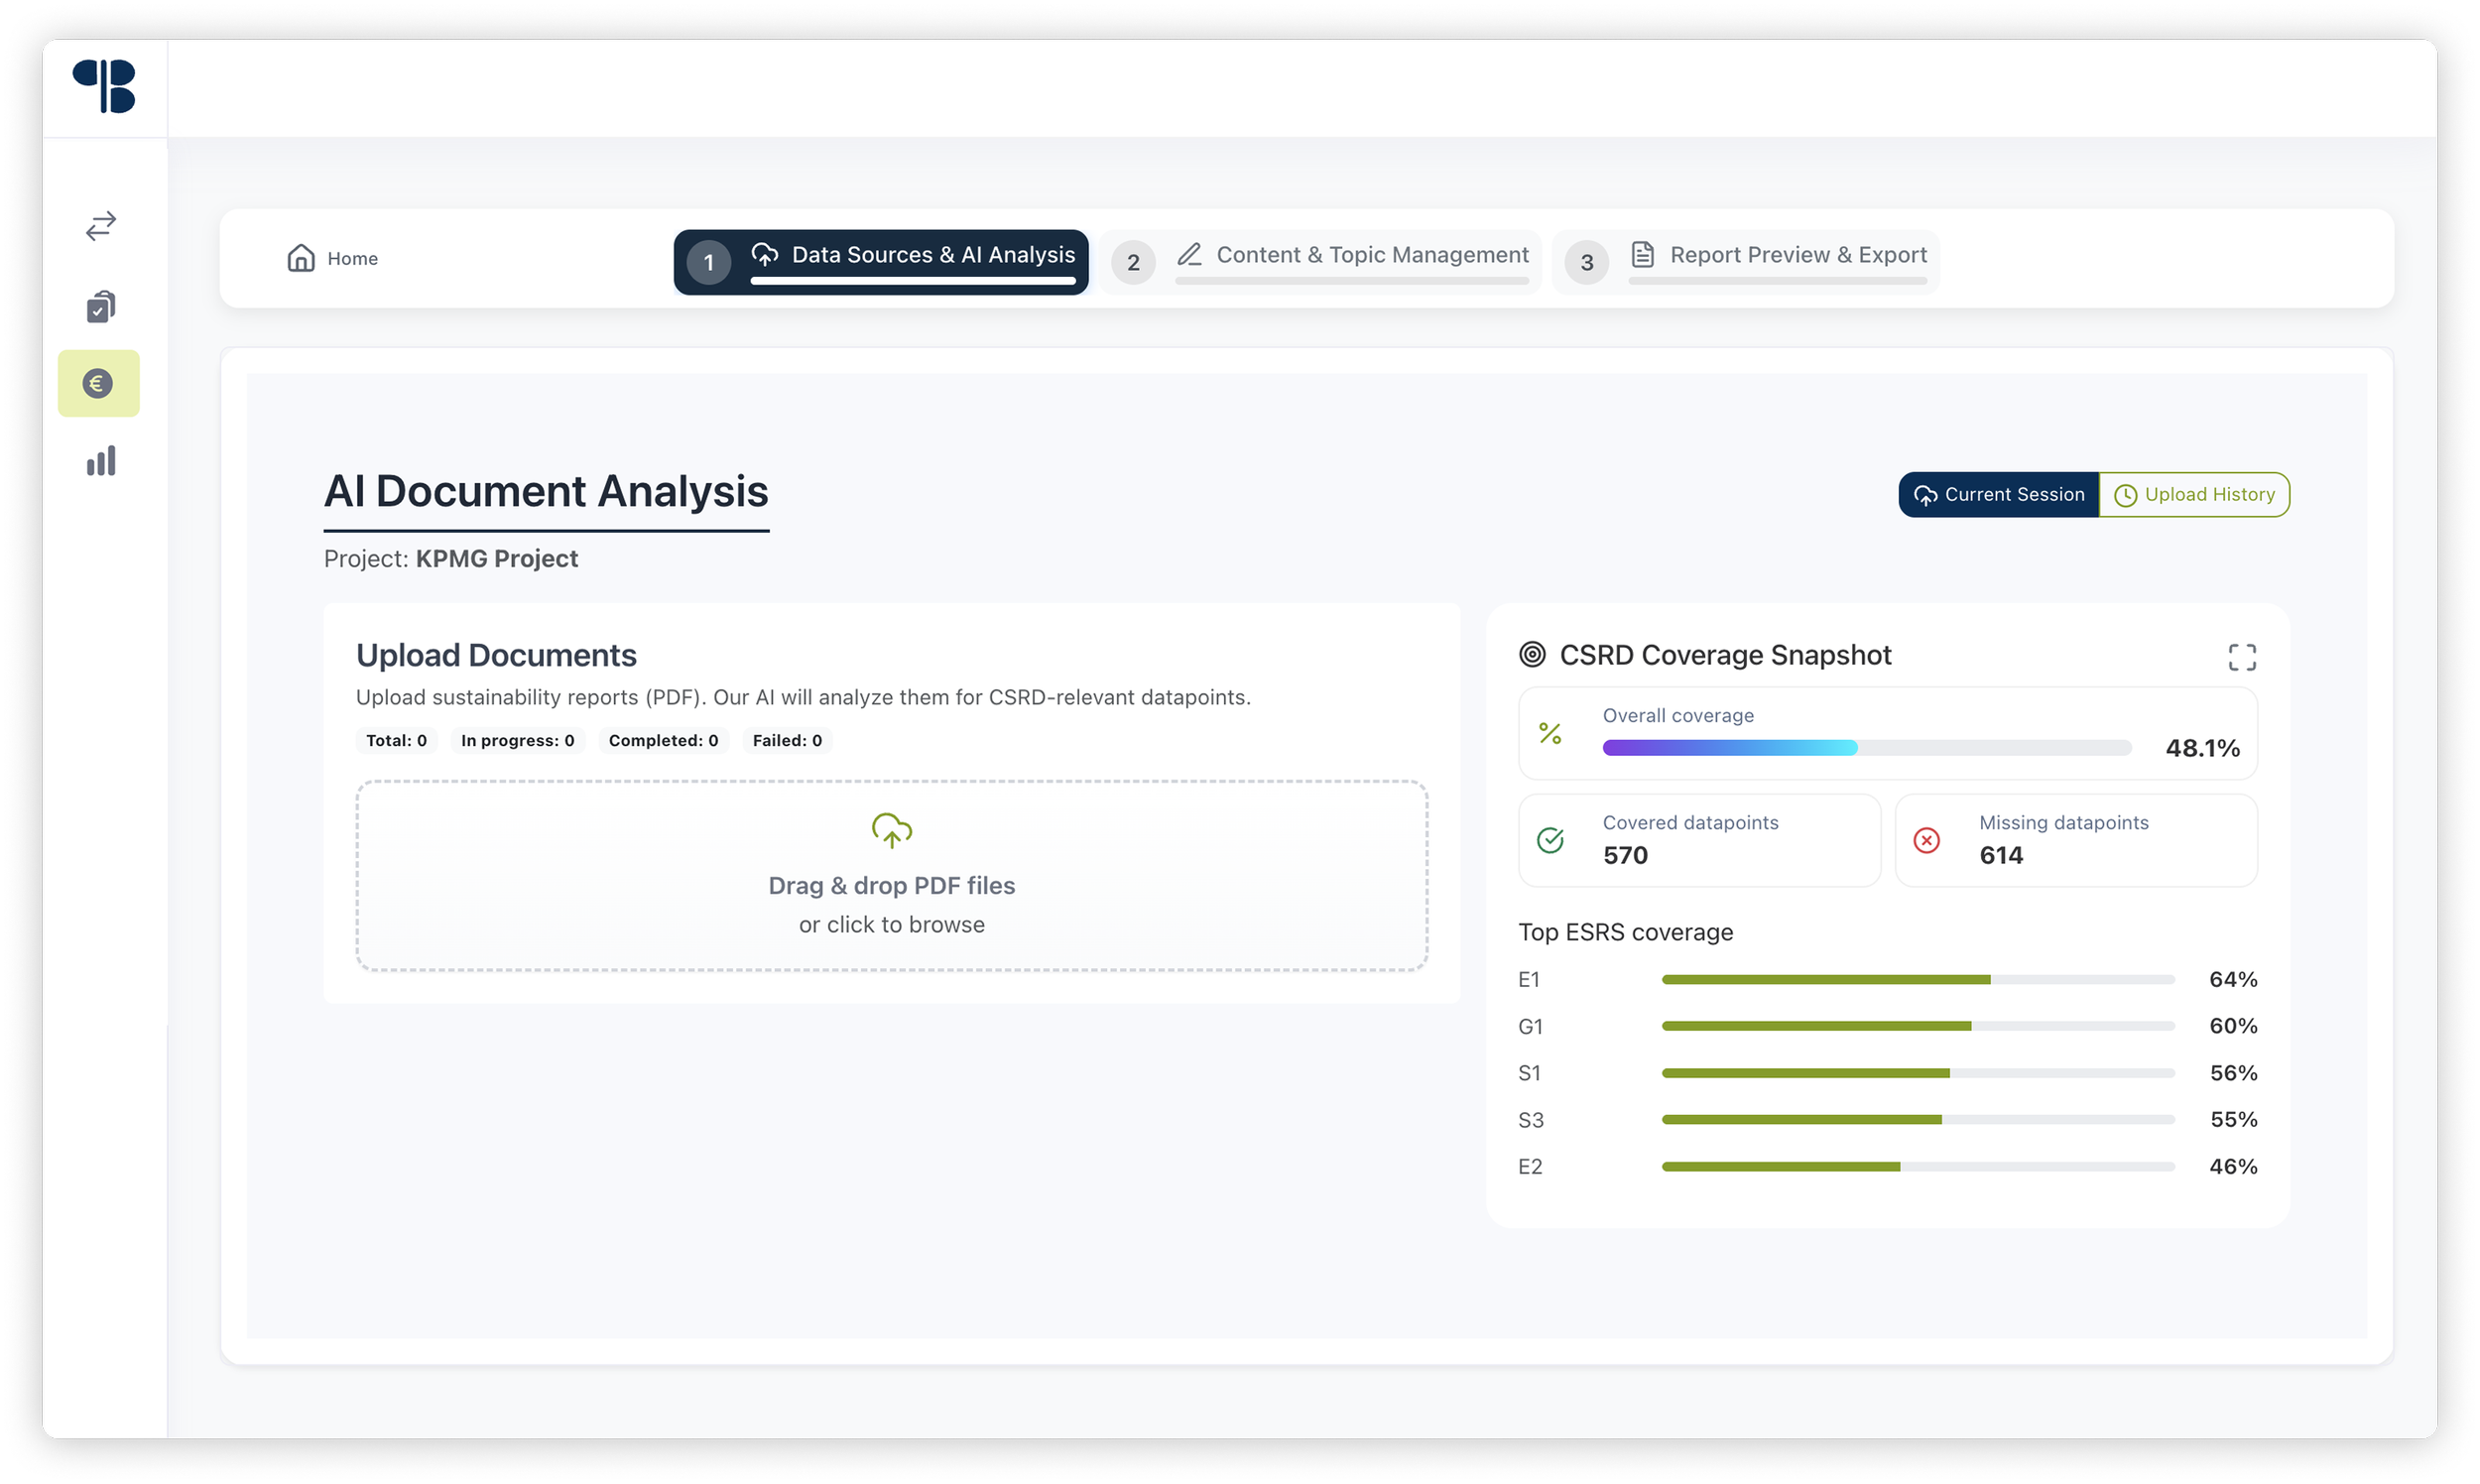2480x1484 pixels.
Task: Click the Home house icon
Action: click(301, 258)
